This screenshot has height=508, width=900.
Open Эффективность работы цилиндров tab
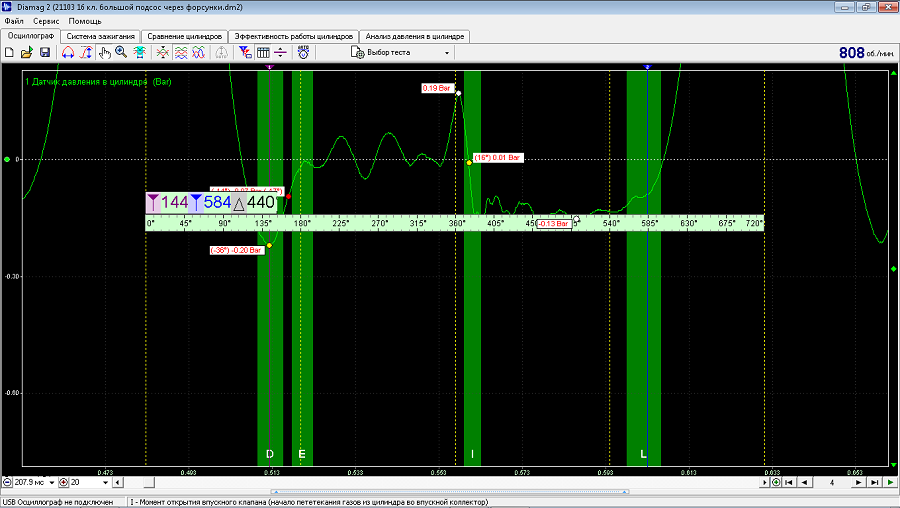coord(293,36)
